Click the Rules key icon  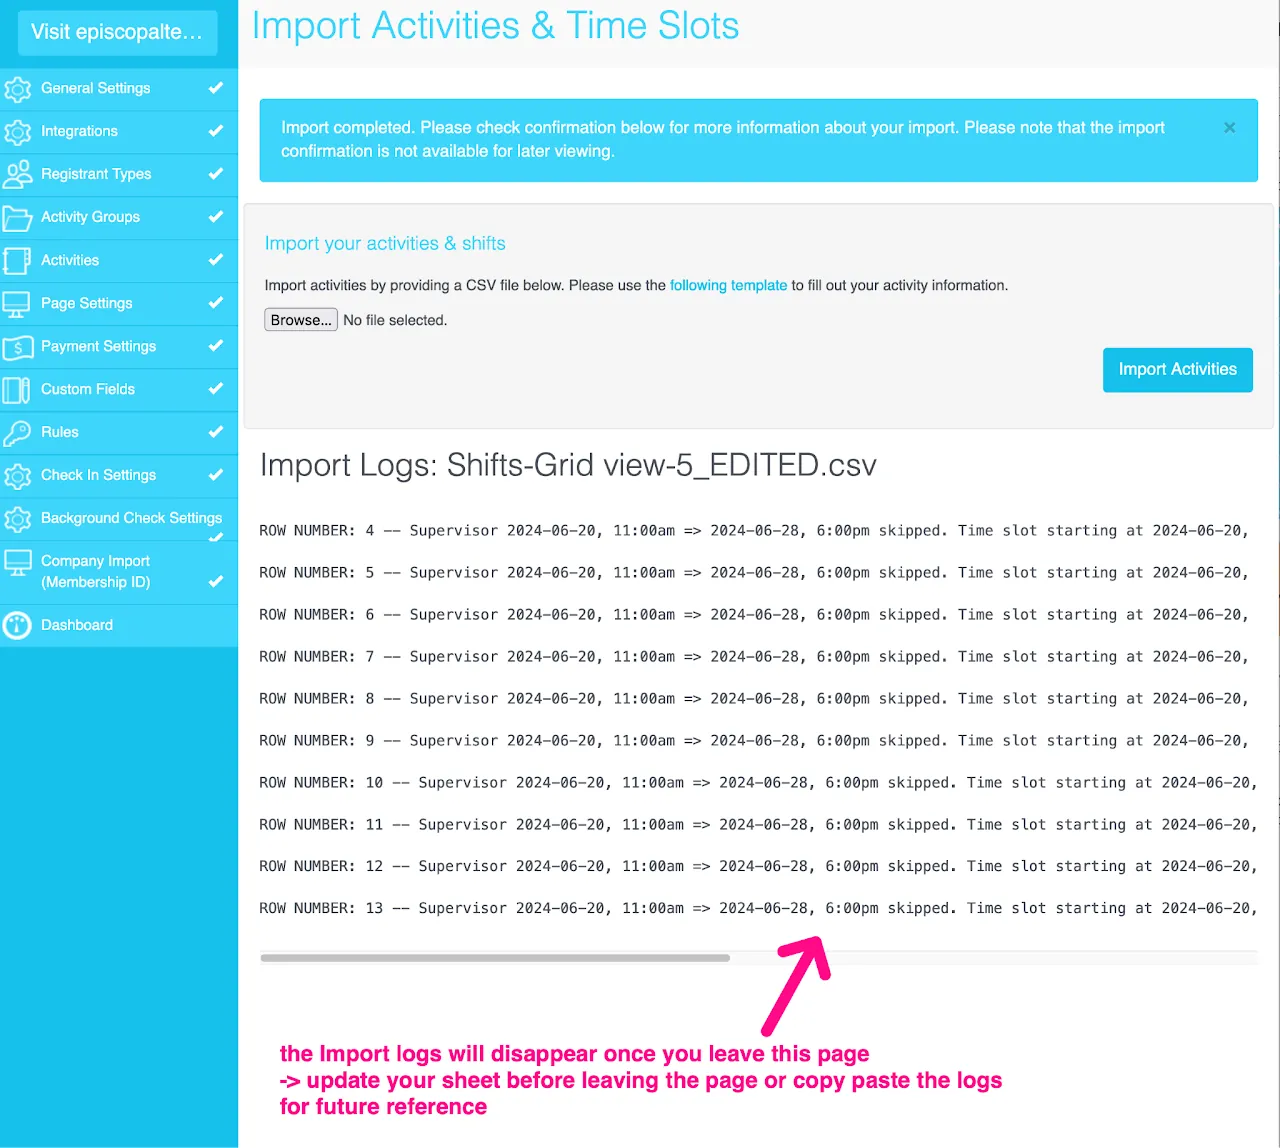[x=18, y=433]
